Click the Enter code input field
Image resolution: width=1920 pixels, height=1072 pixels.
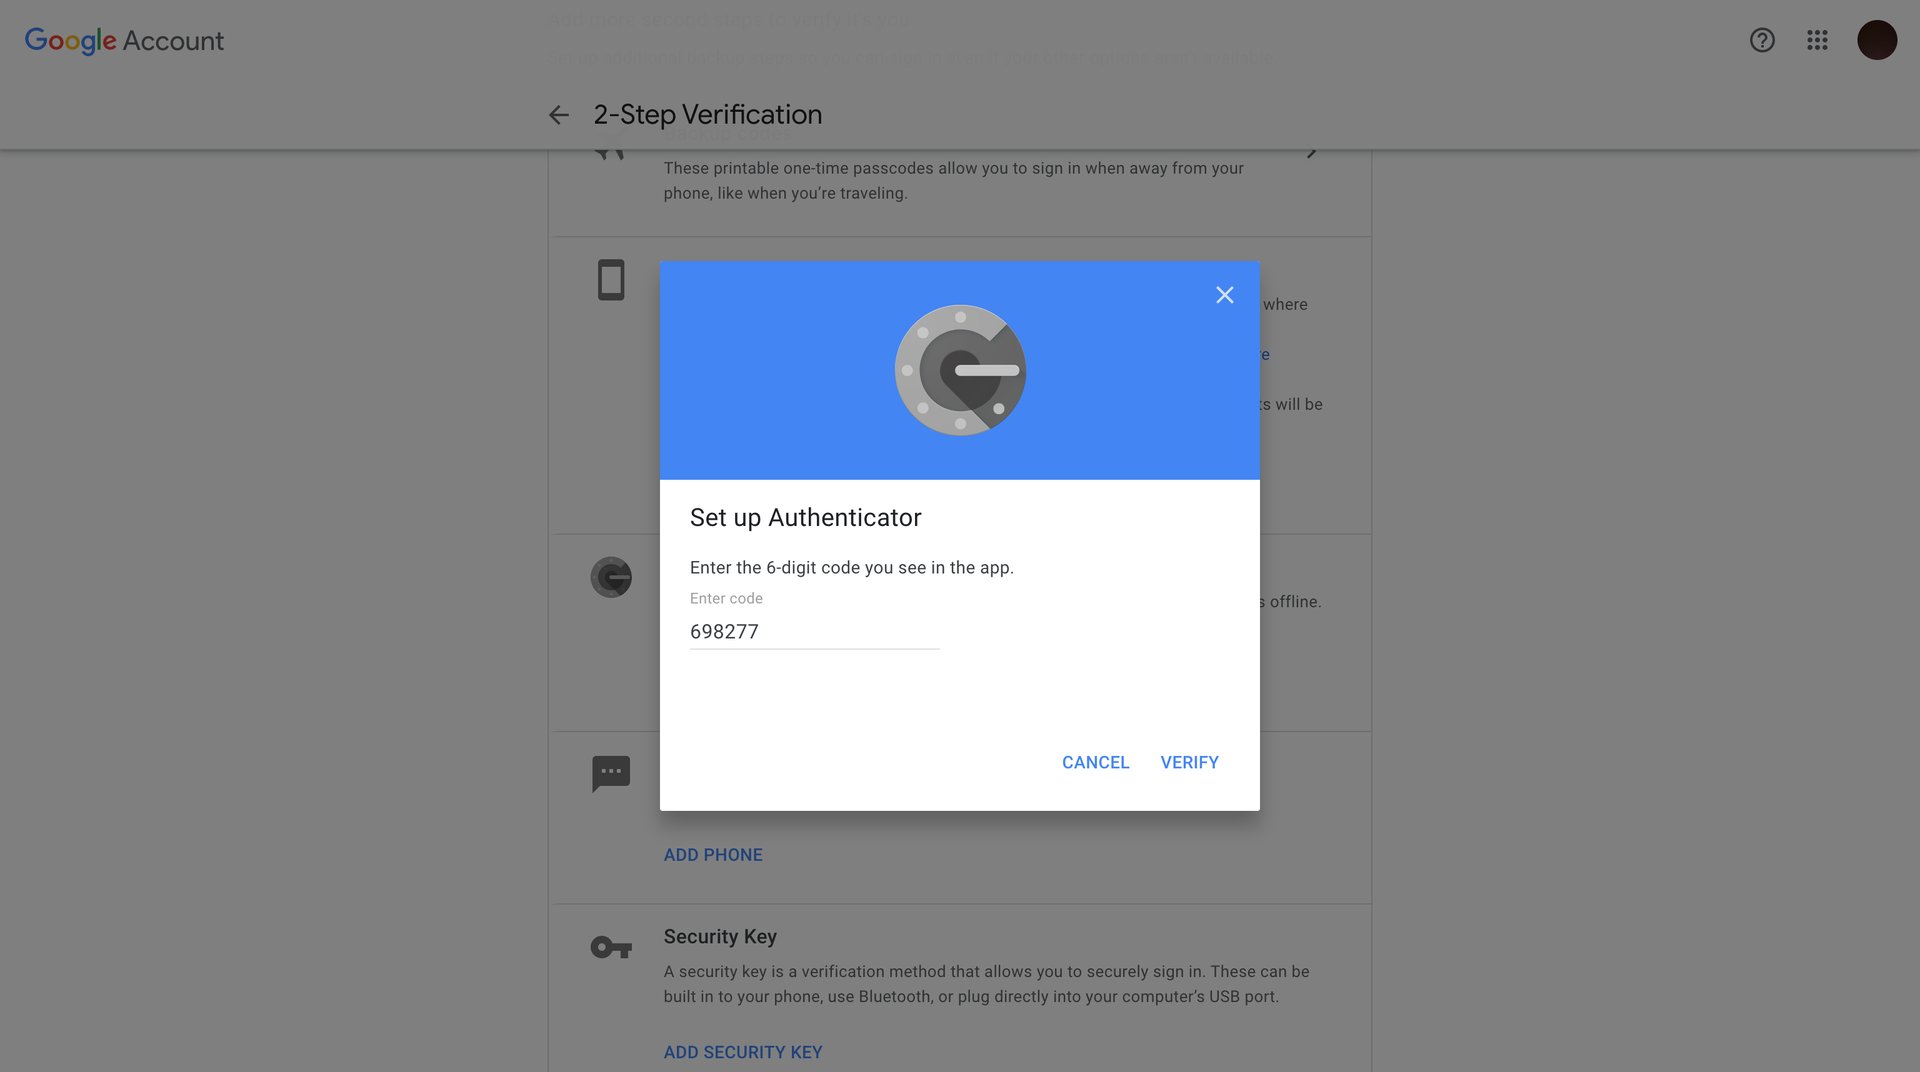[814, 631]
